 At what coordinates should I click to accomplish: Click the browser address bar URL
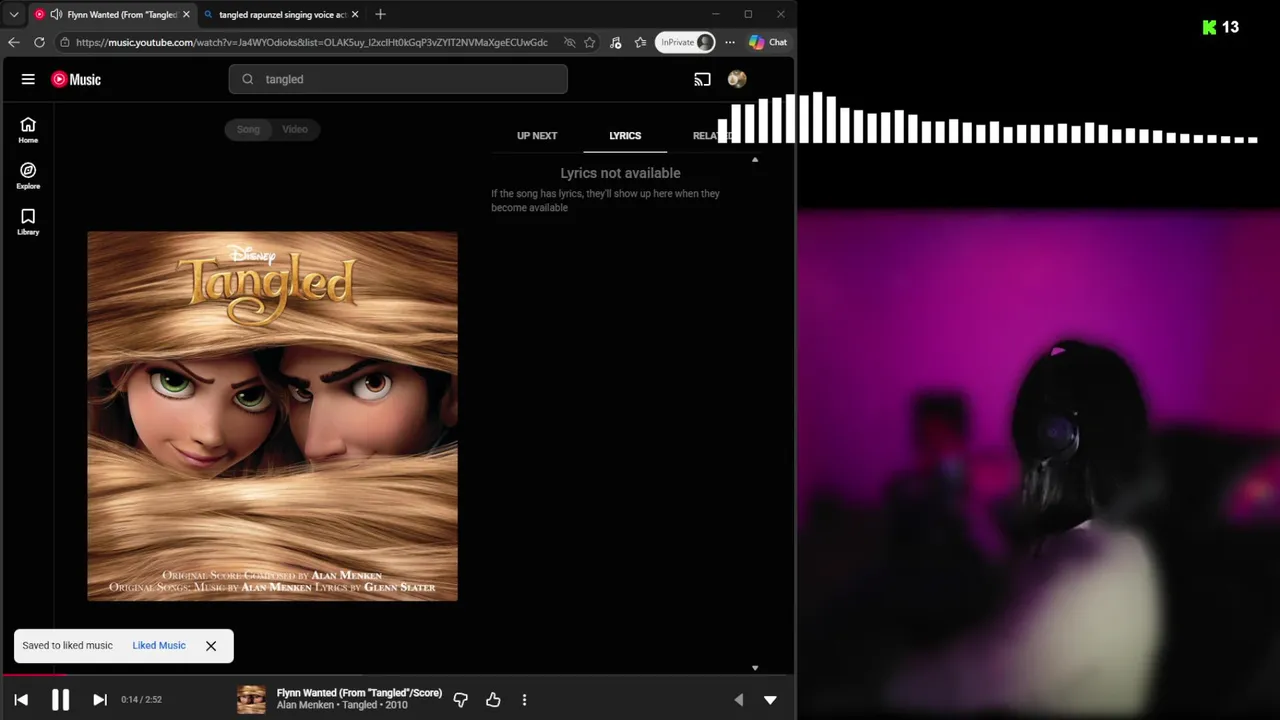point(312,42)
